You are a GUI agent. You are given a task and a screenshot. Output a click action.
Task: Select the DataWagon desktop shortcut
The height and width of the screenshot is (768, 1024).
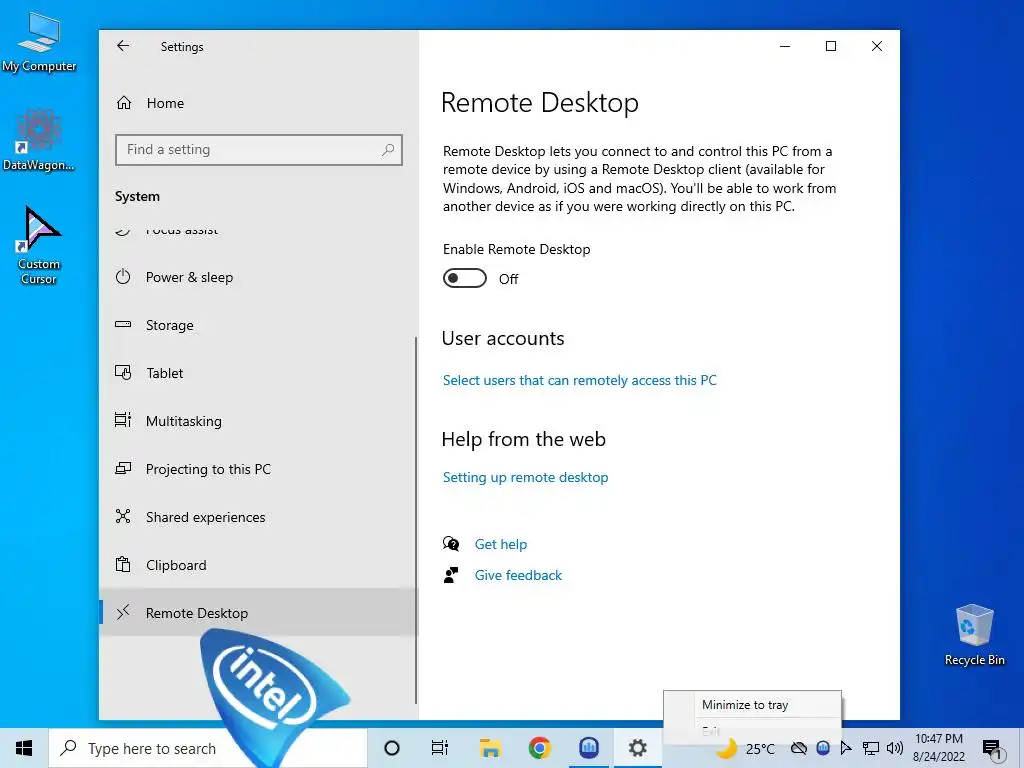tap(39, 140)
